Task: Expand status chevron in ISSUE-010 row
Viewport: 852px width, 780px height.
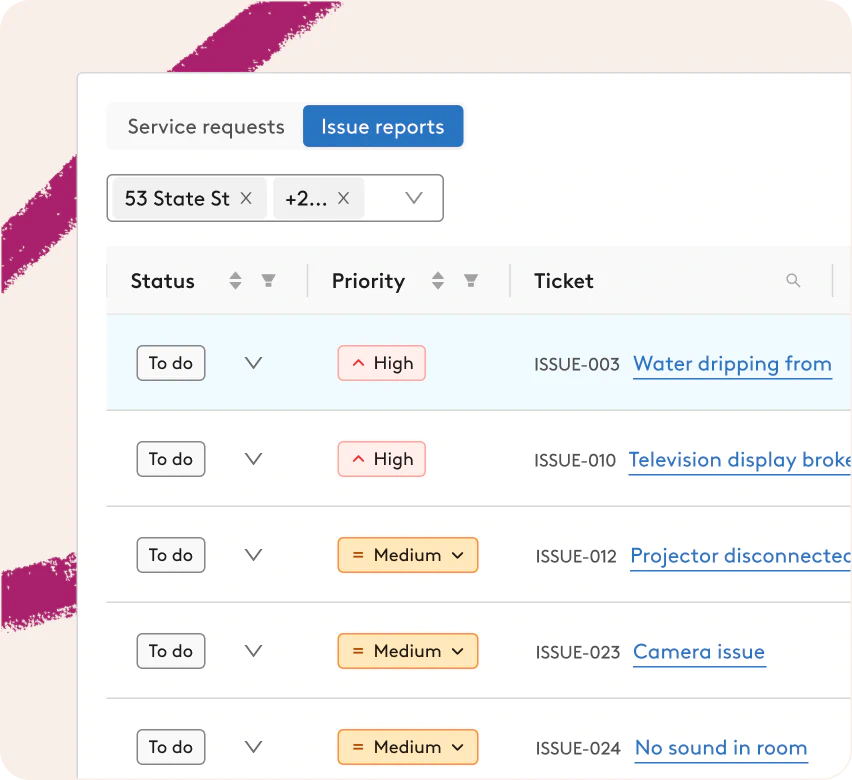Action: pyautogui.click(x=253, y=459)
